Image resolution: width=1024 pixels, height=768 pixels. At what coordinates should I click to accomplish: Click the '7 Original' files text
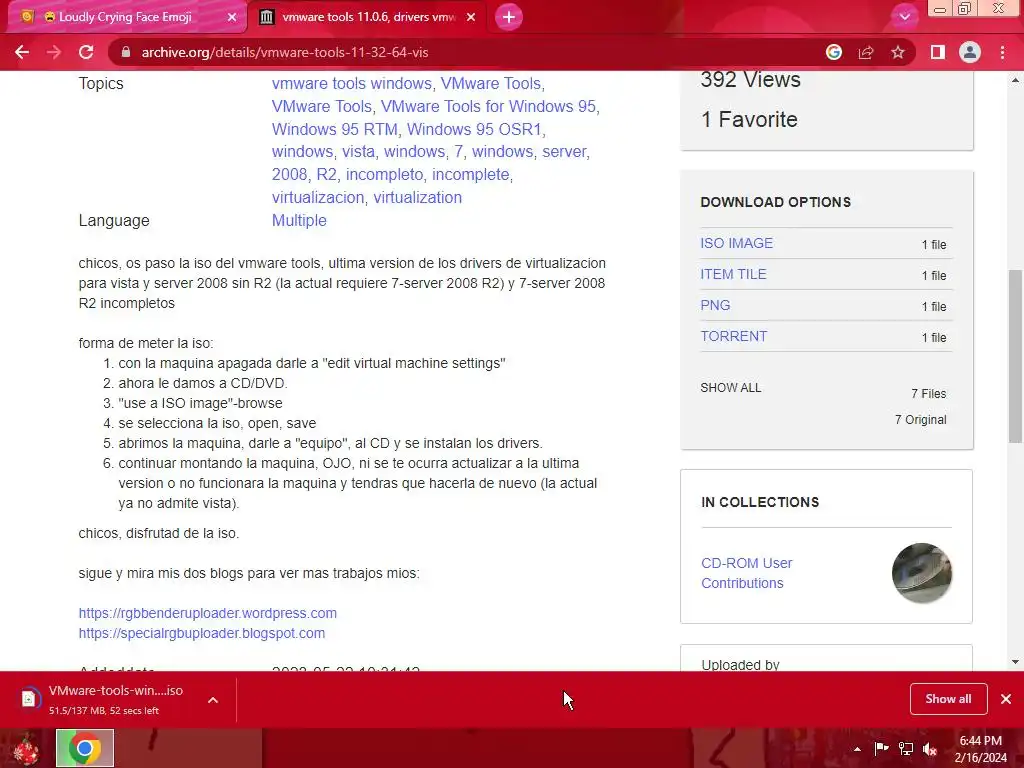(x=920, y=420)
